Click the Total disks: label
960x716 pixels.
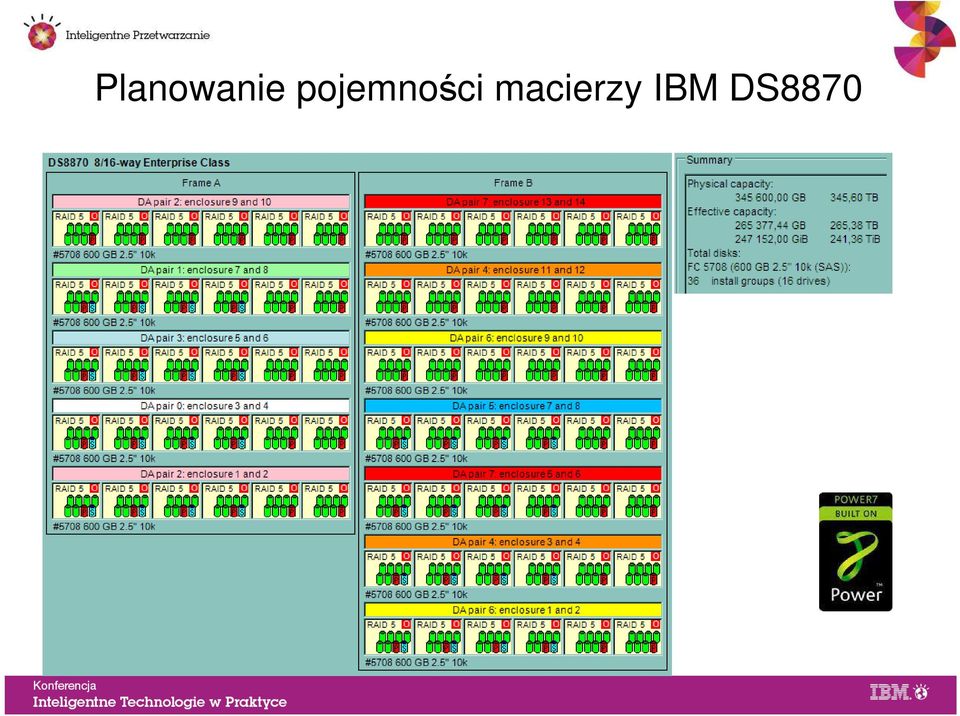pos(714,253)
